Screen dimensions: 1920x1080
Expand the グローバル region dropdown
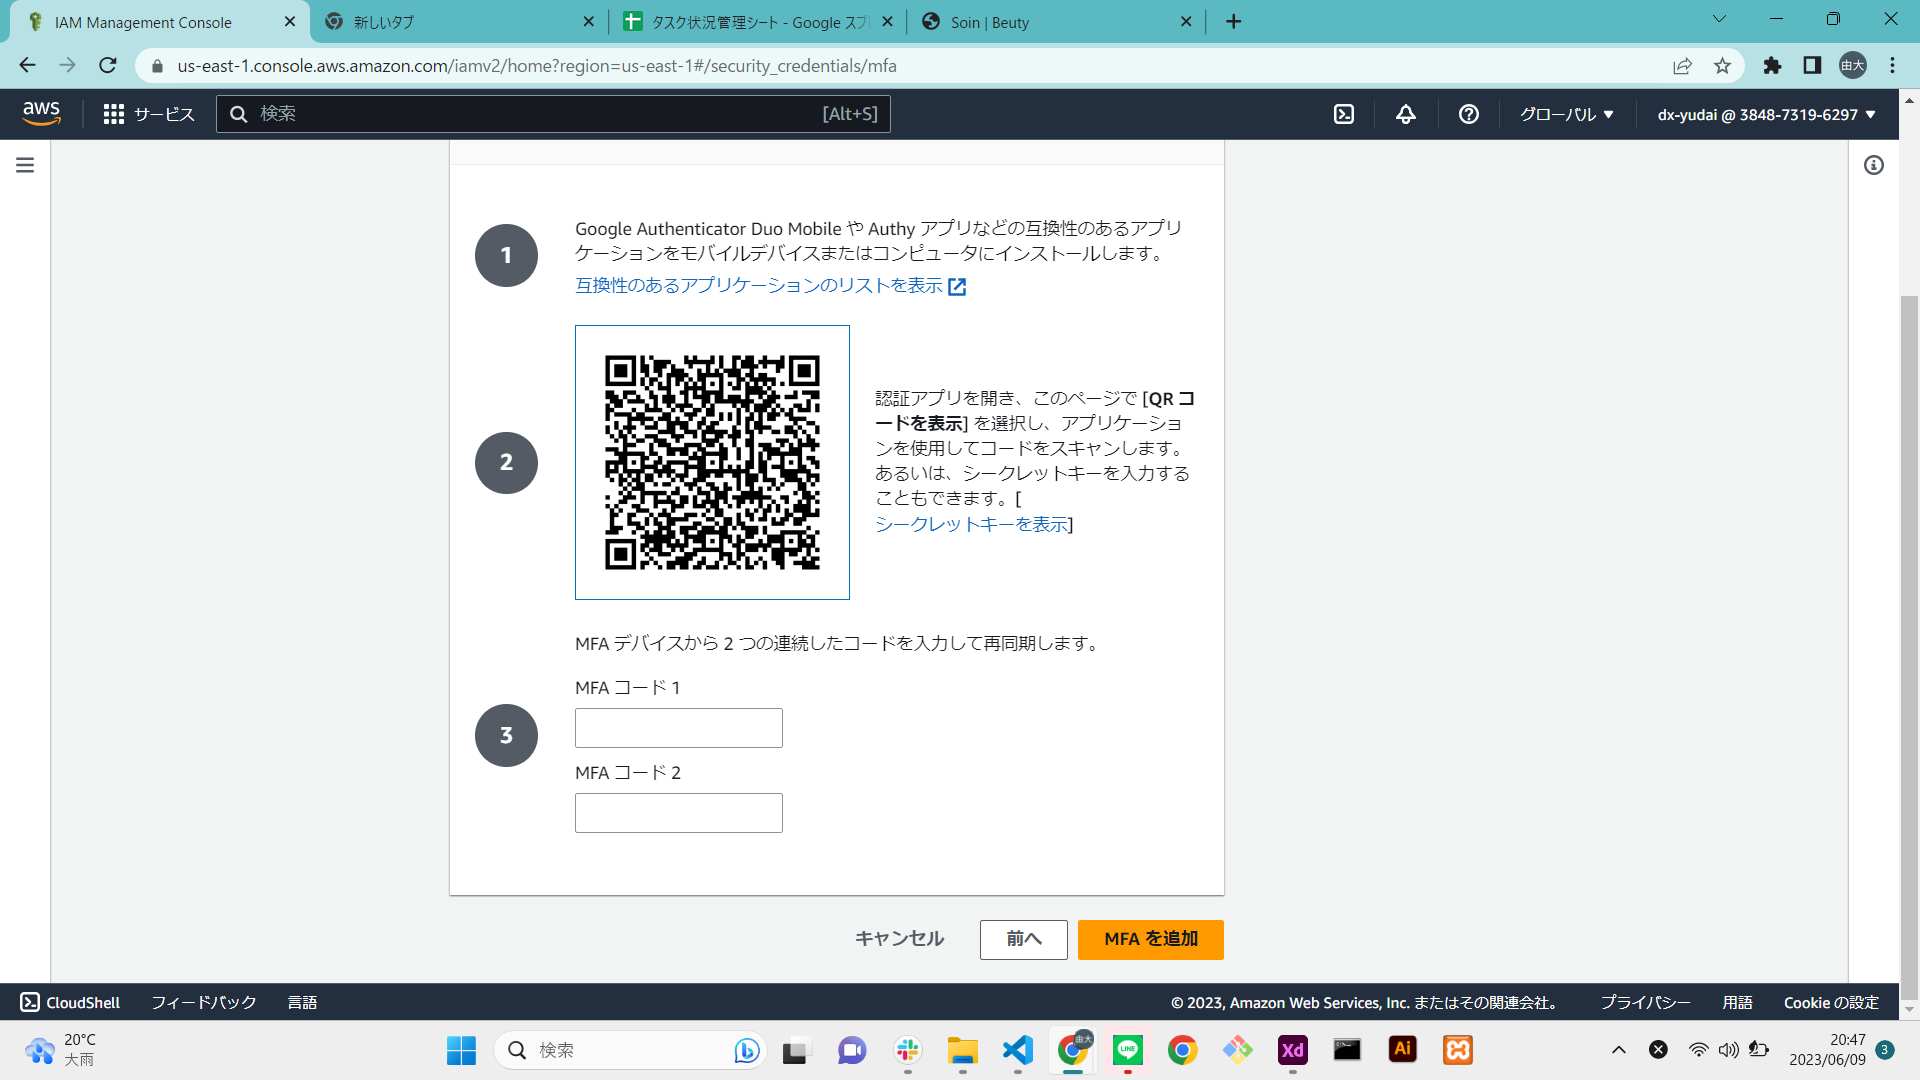tap(1567, 114)
